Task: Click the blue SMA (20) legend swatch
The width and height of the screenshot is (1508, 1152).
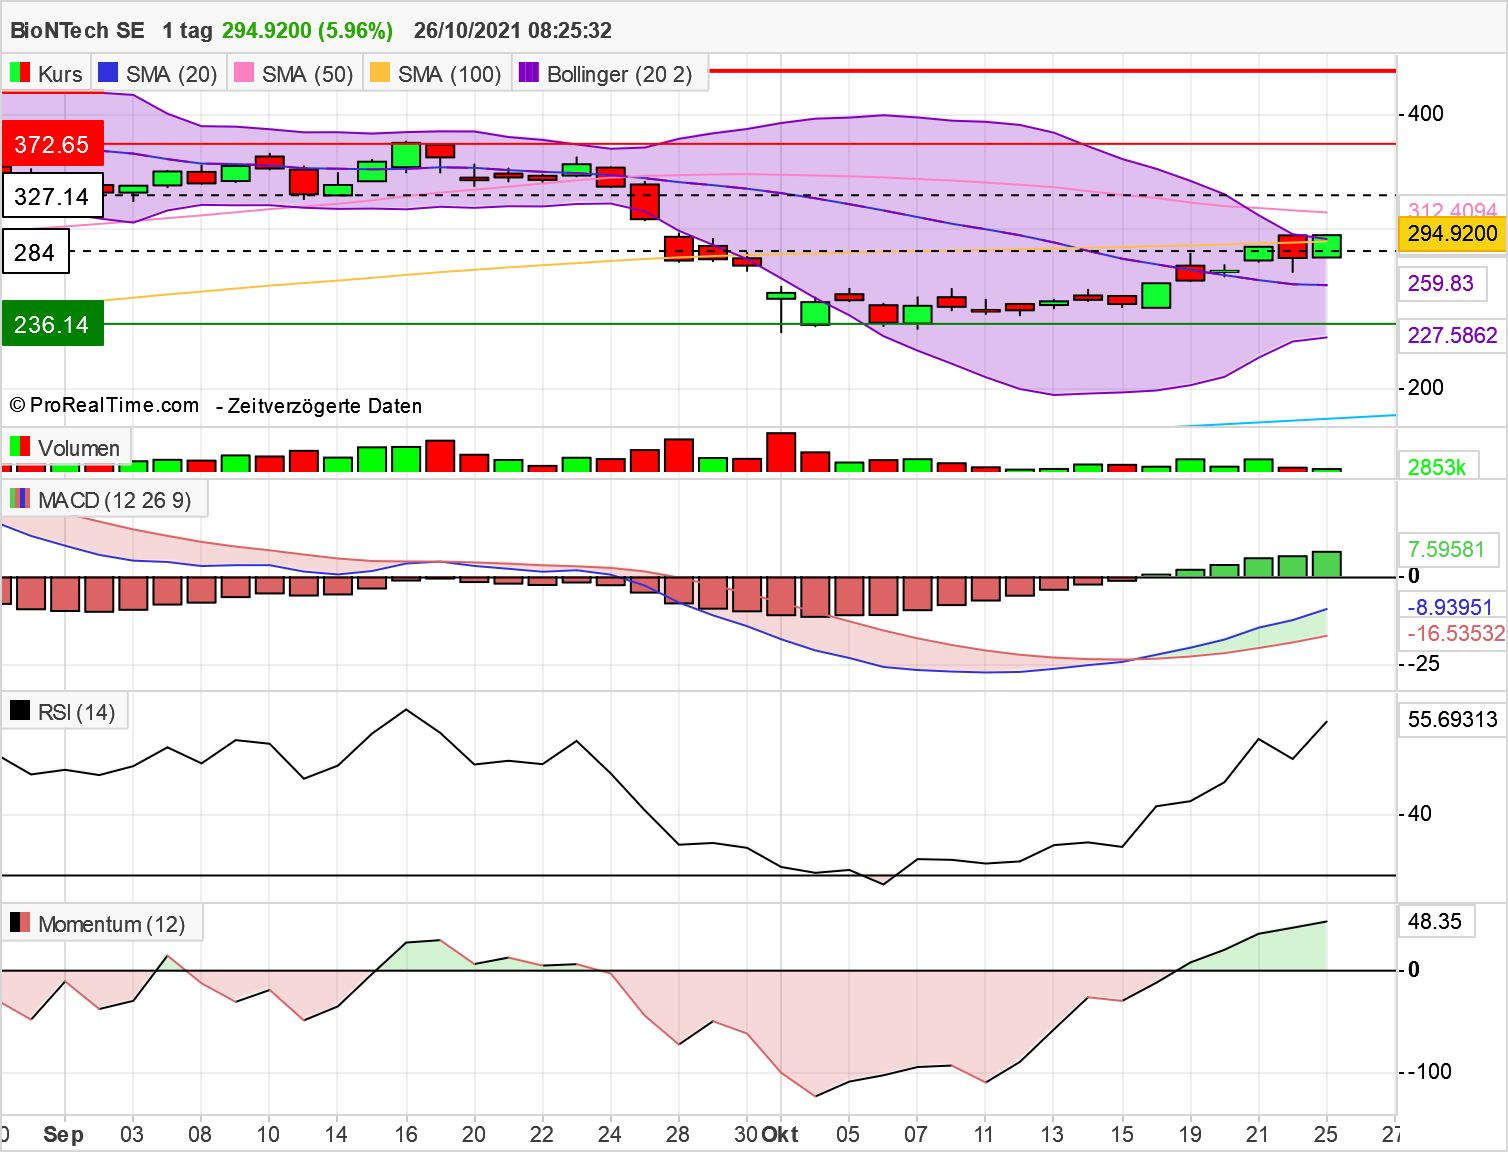Action: pyautogui.click(x=108, y=73)
